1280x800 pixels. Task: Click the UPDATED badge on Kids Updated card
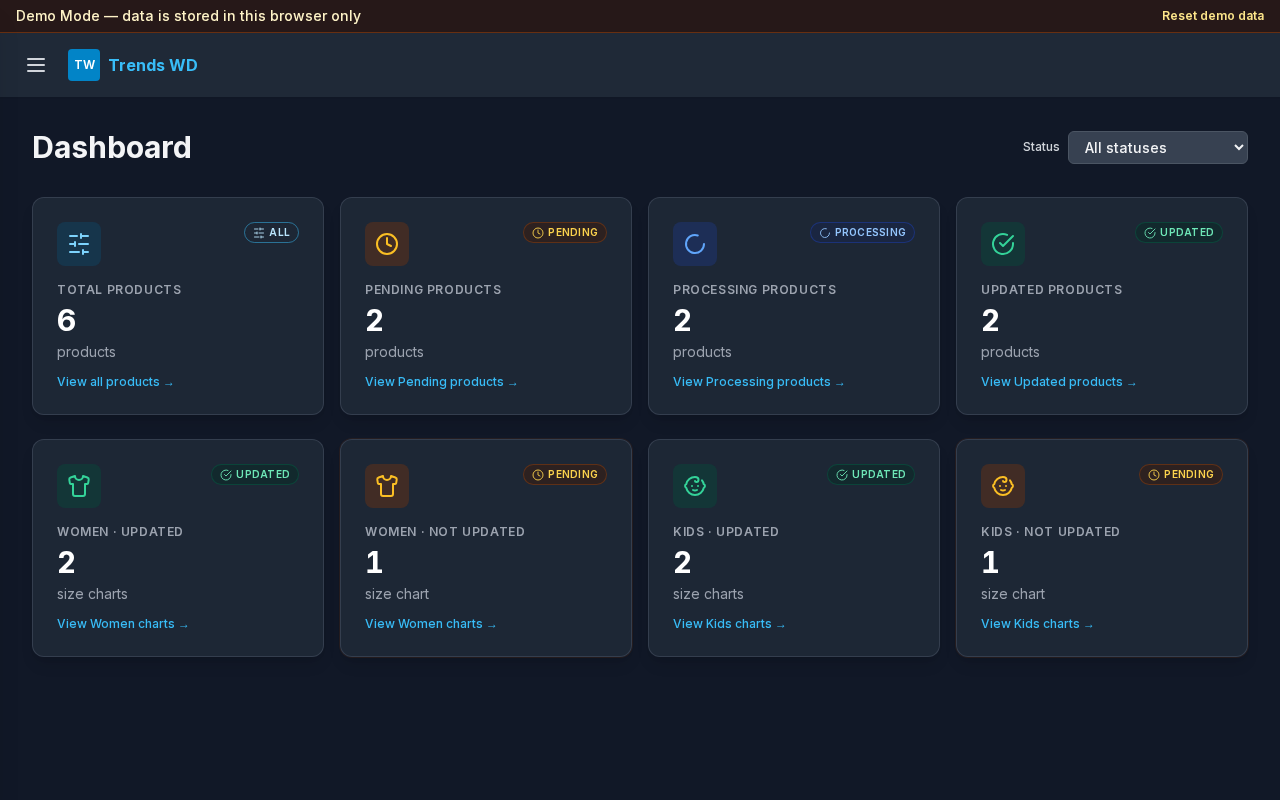click(871, 474)
